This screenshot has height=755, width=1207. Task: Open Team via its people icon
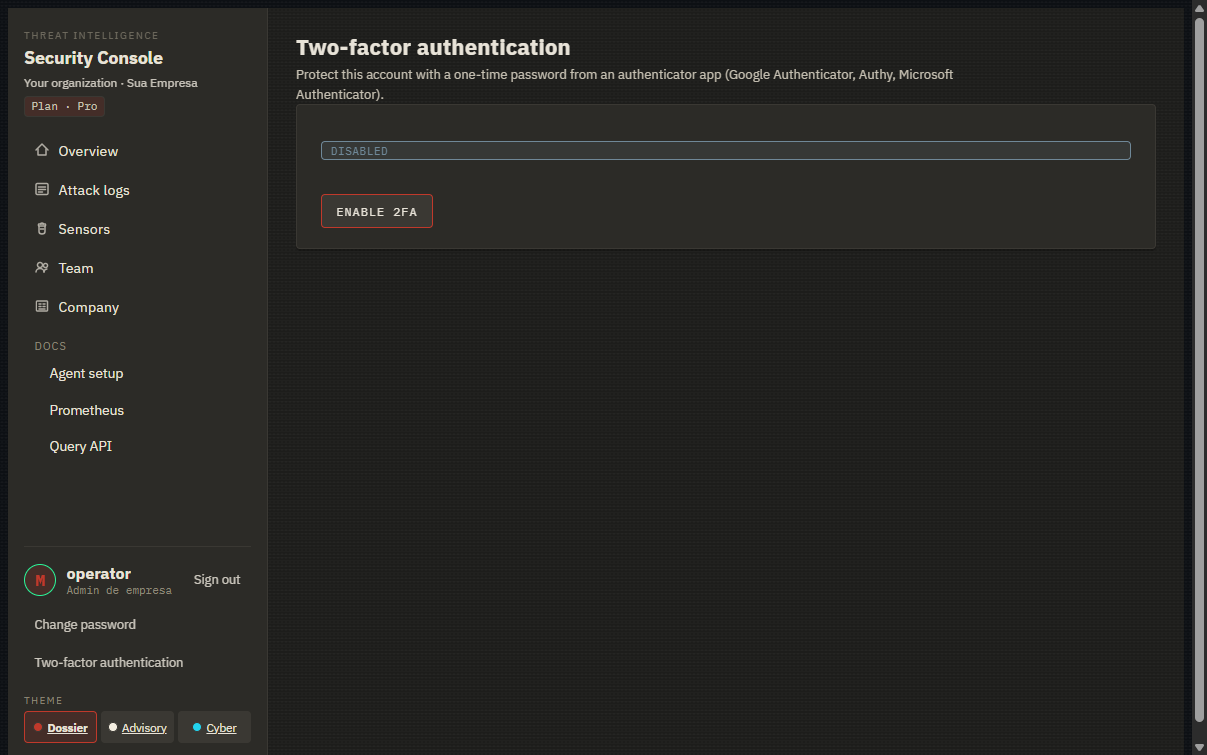pyautogui.click(x=42, y=268)
